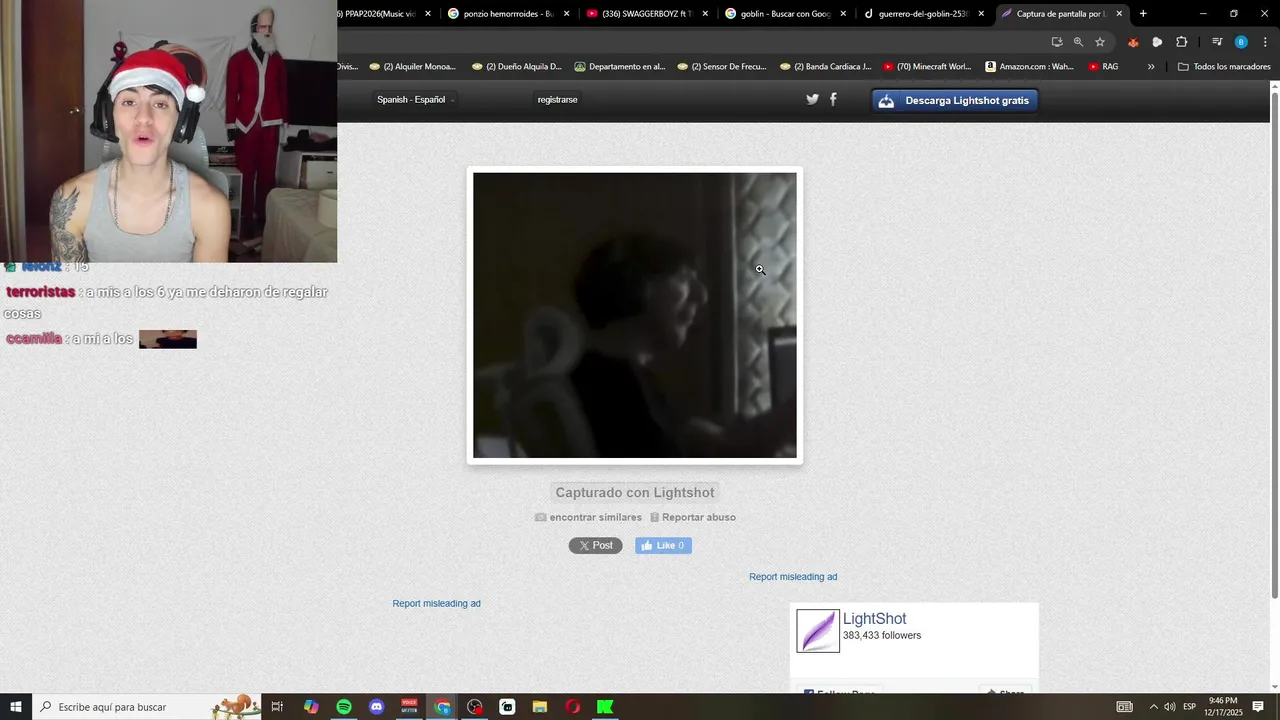Zoom into the captured screenshot image
The width and height of the screenshot is (1280, 720).
[635, 315]
